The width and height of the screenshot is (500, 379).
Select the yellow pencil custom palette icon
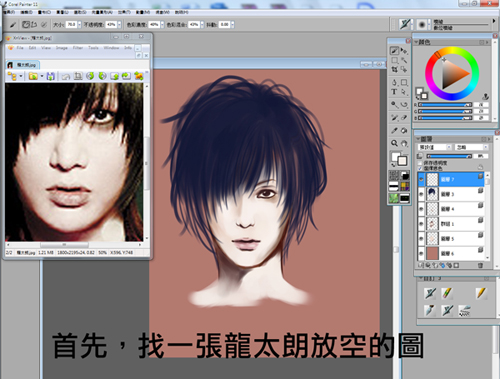(481, 293)
